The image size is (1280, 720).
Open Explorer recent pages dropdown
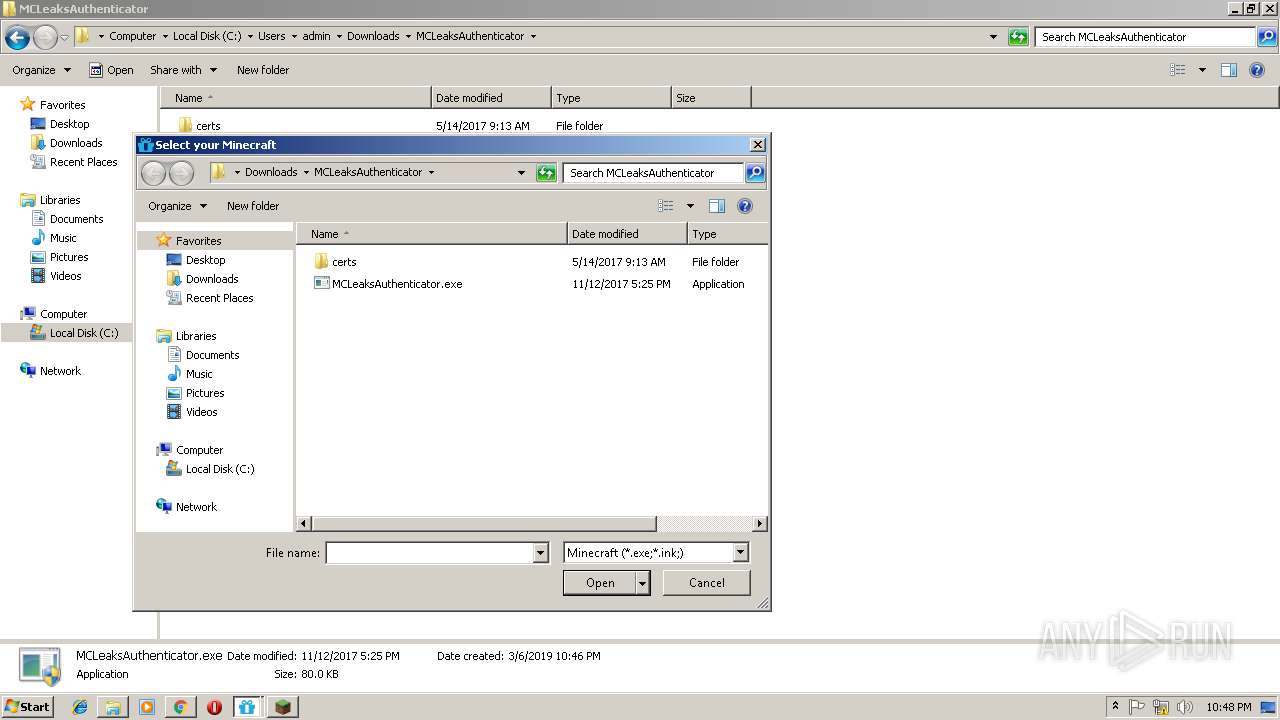[x=64, y=37]
